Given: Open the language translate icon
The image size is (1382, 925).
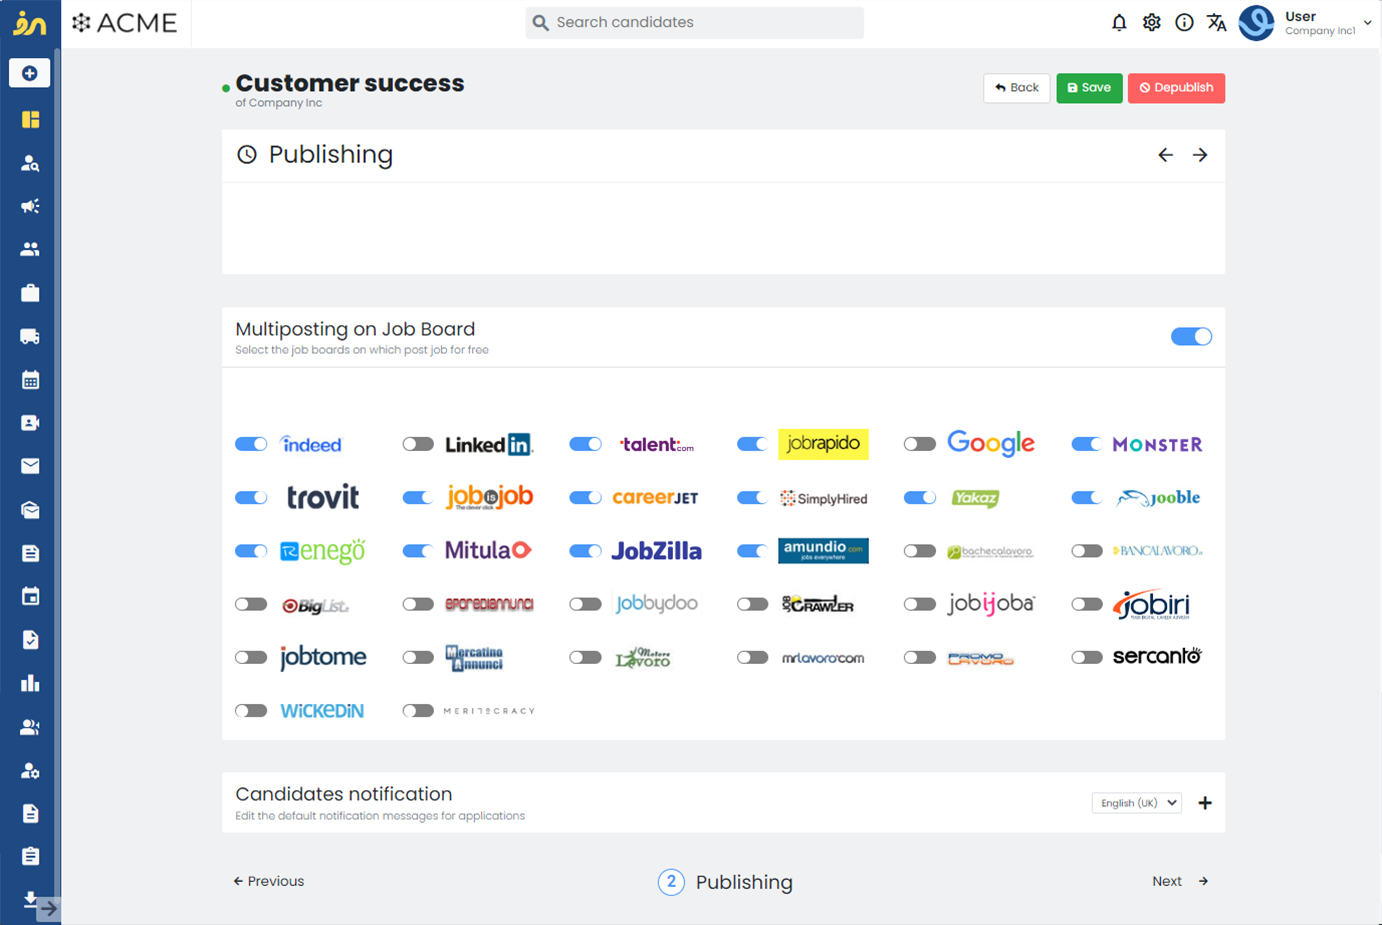Looking at the screenshot, I should [x=1216, y=22].
